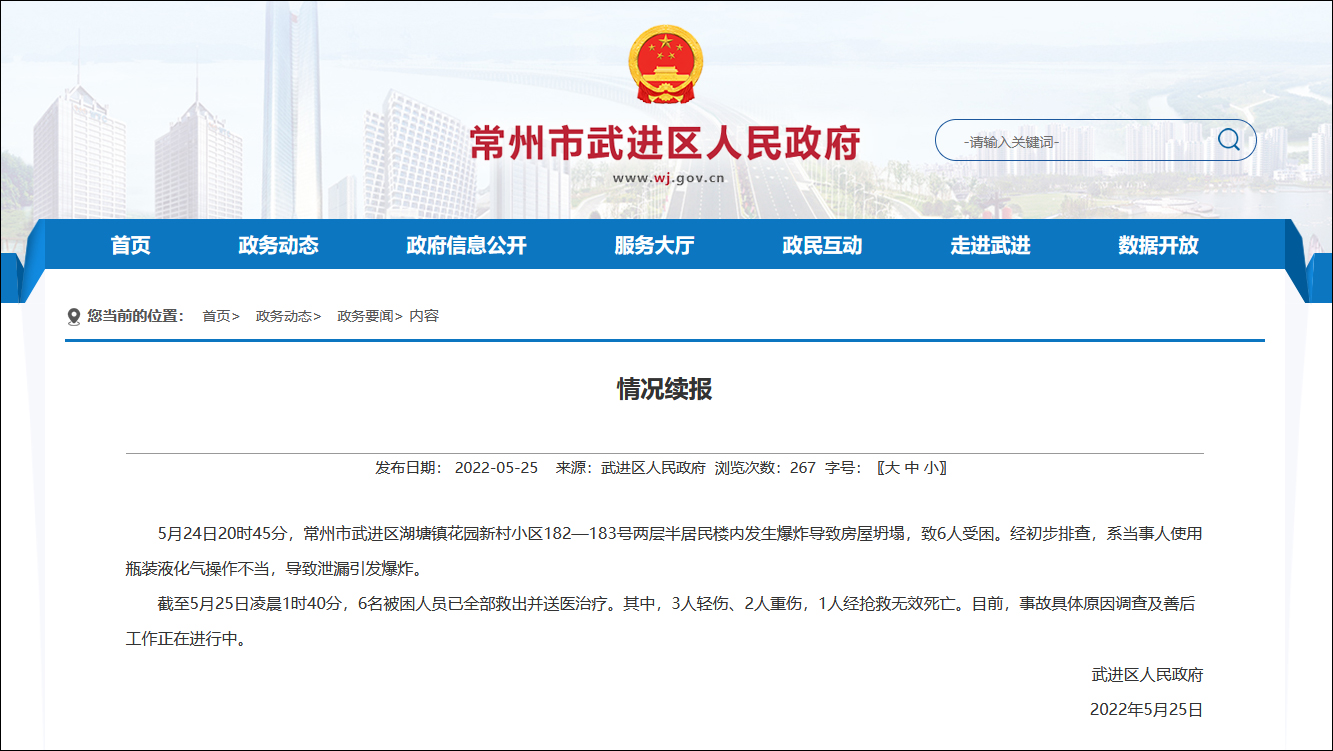Image resolution: width=1333 pixels, height=751 pixels.
Task: Click the 您当前的位置 label
Action: [136, 316]
